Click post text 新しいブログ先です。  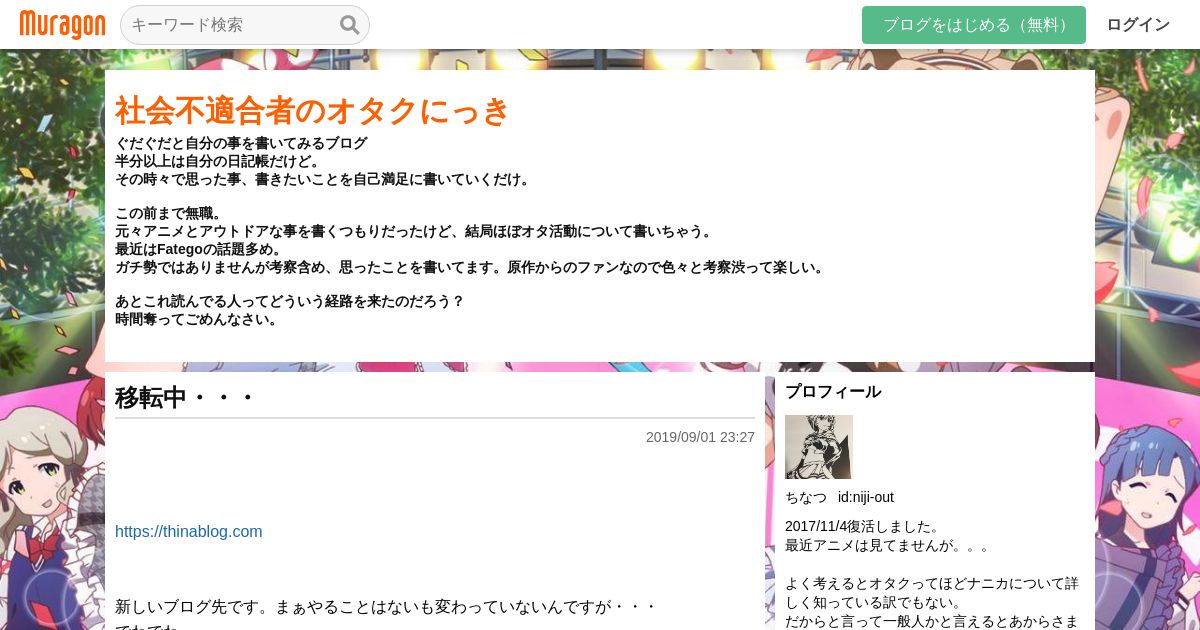click(193, 606)
